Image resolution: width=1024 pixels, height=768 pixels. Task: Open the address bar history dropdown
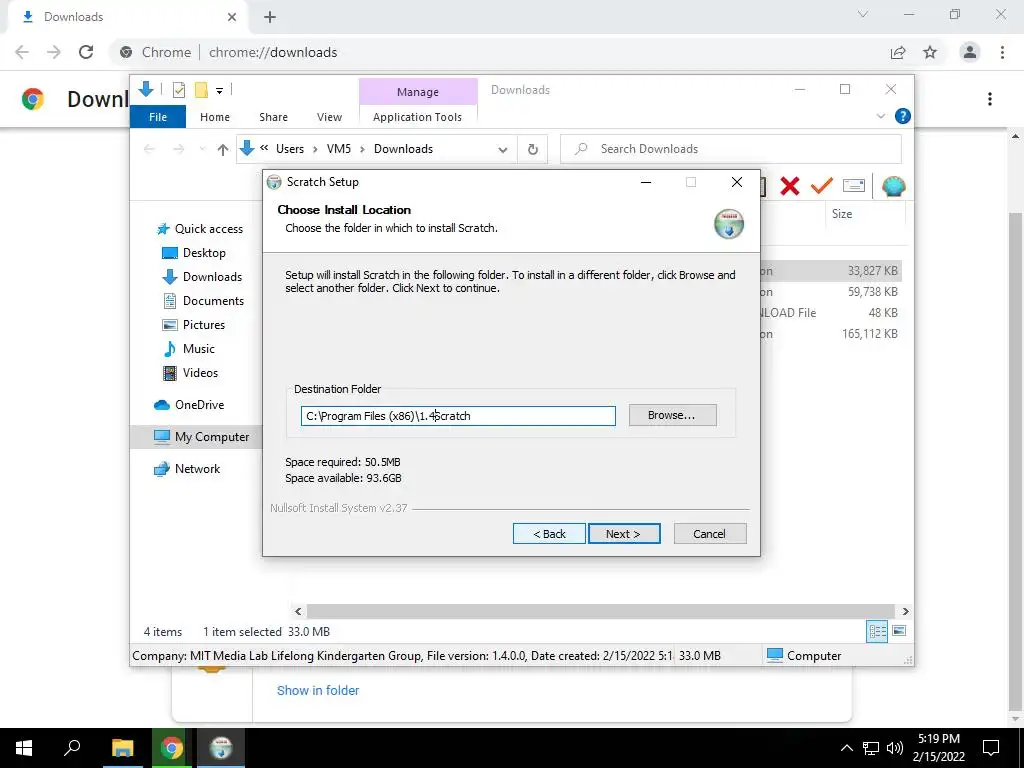point(502,150)
